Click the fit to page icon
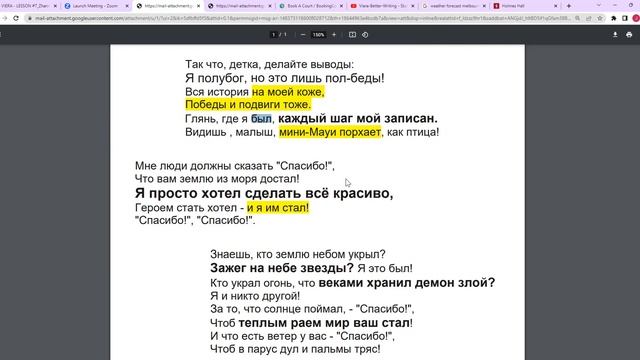This screenshot has width=640, height=360. (352, 35)
